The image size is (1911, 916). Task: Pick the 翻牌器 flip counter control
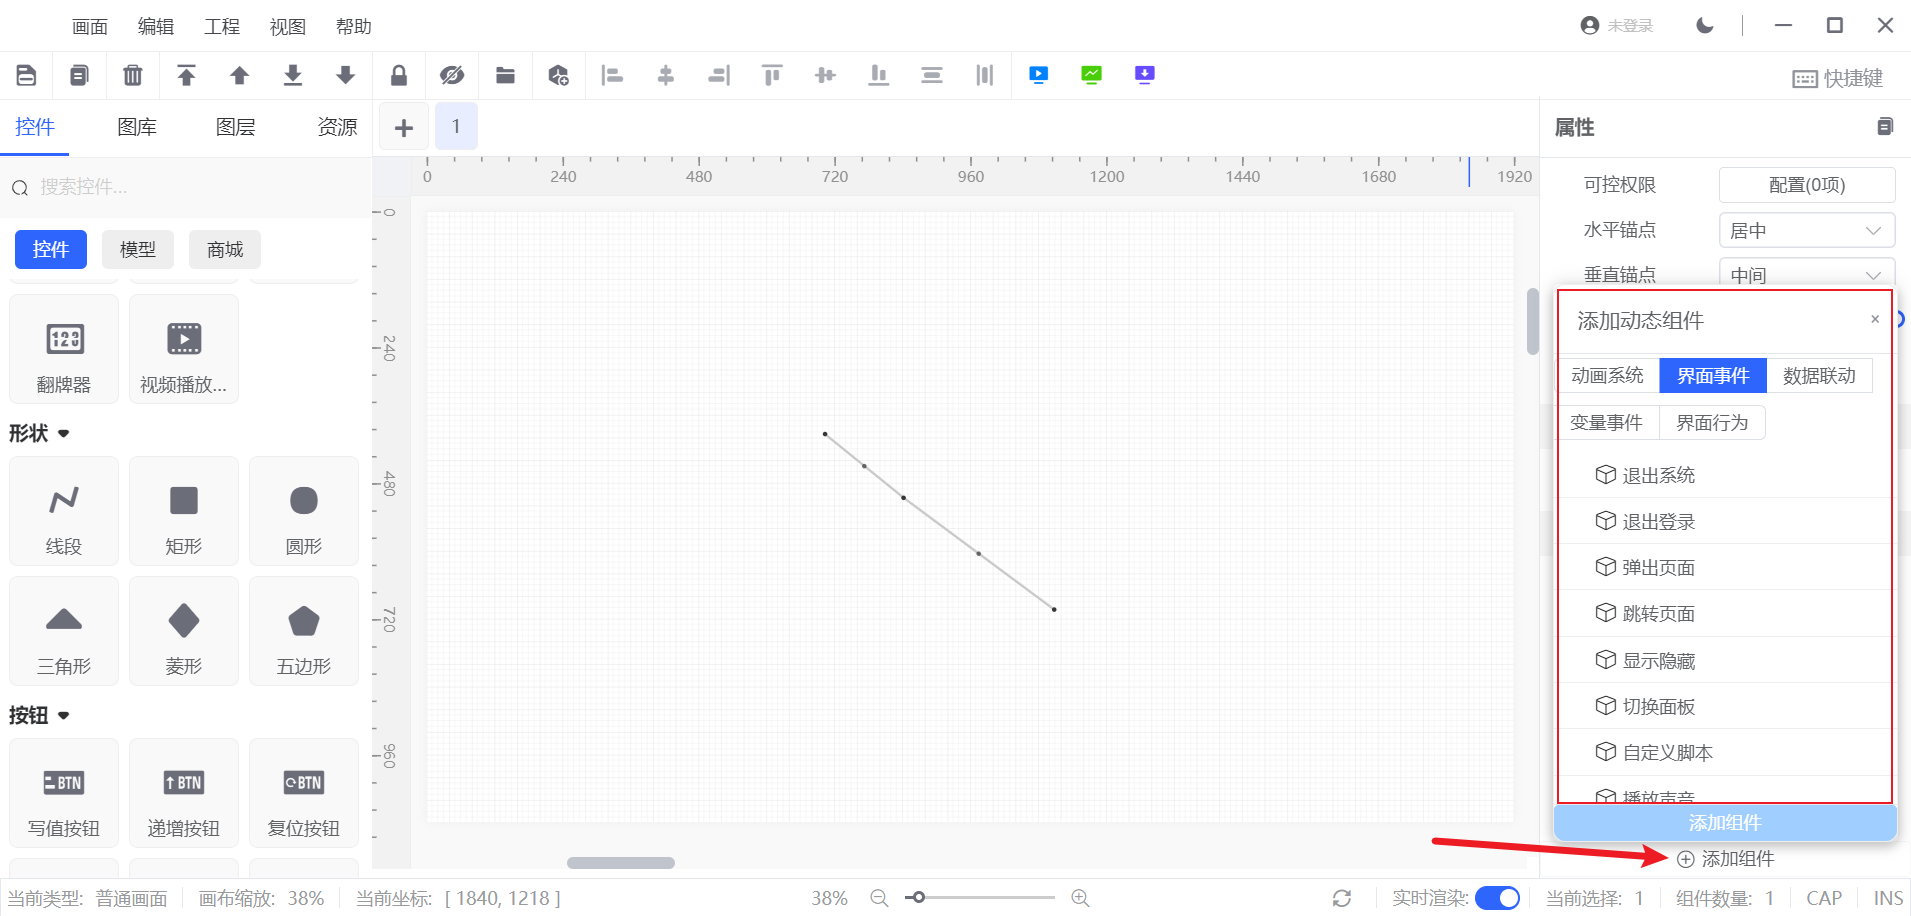pos(64,349)
